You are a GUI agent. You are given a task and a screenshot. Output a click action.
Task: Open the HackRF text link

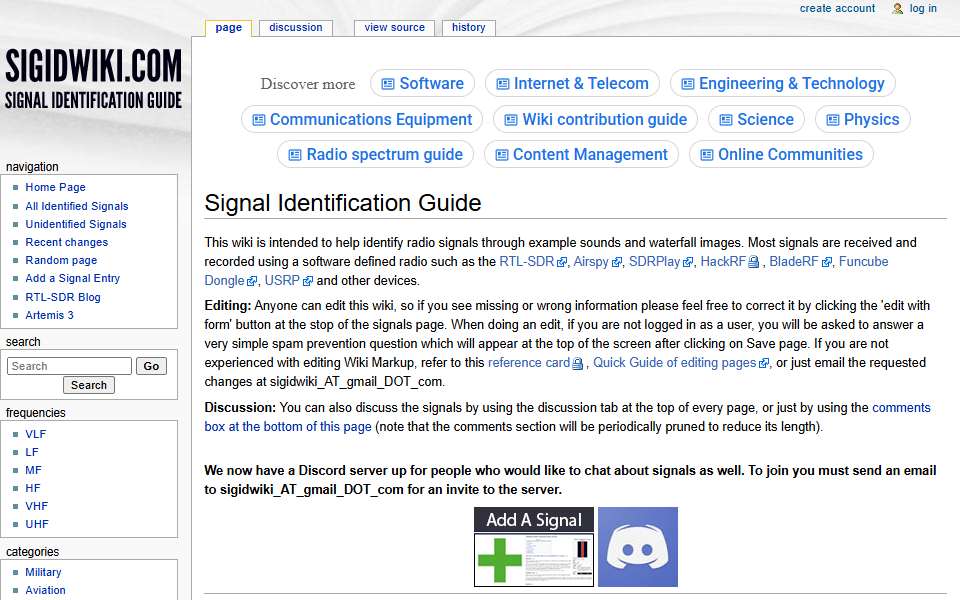(723, 261)
